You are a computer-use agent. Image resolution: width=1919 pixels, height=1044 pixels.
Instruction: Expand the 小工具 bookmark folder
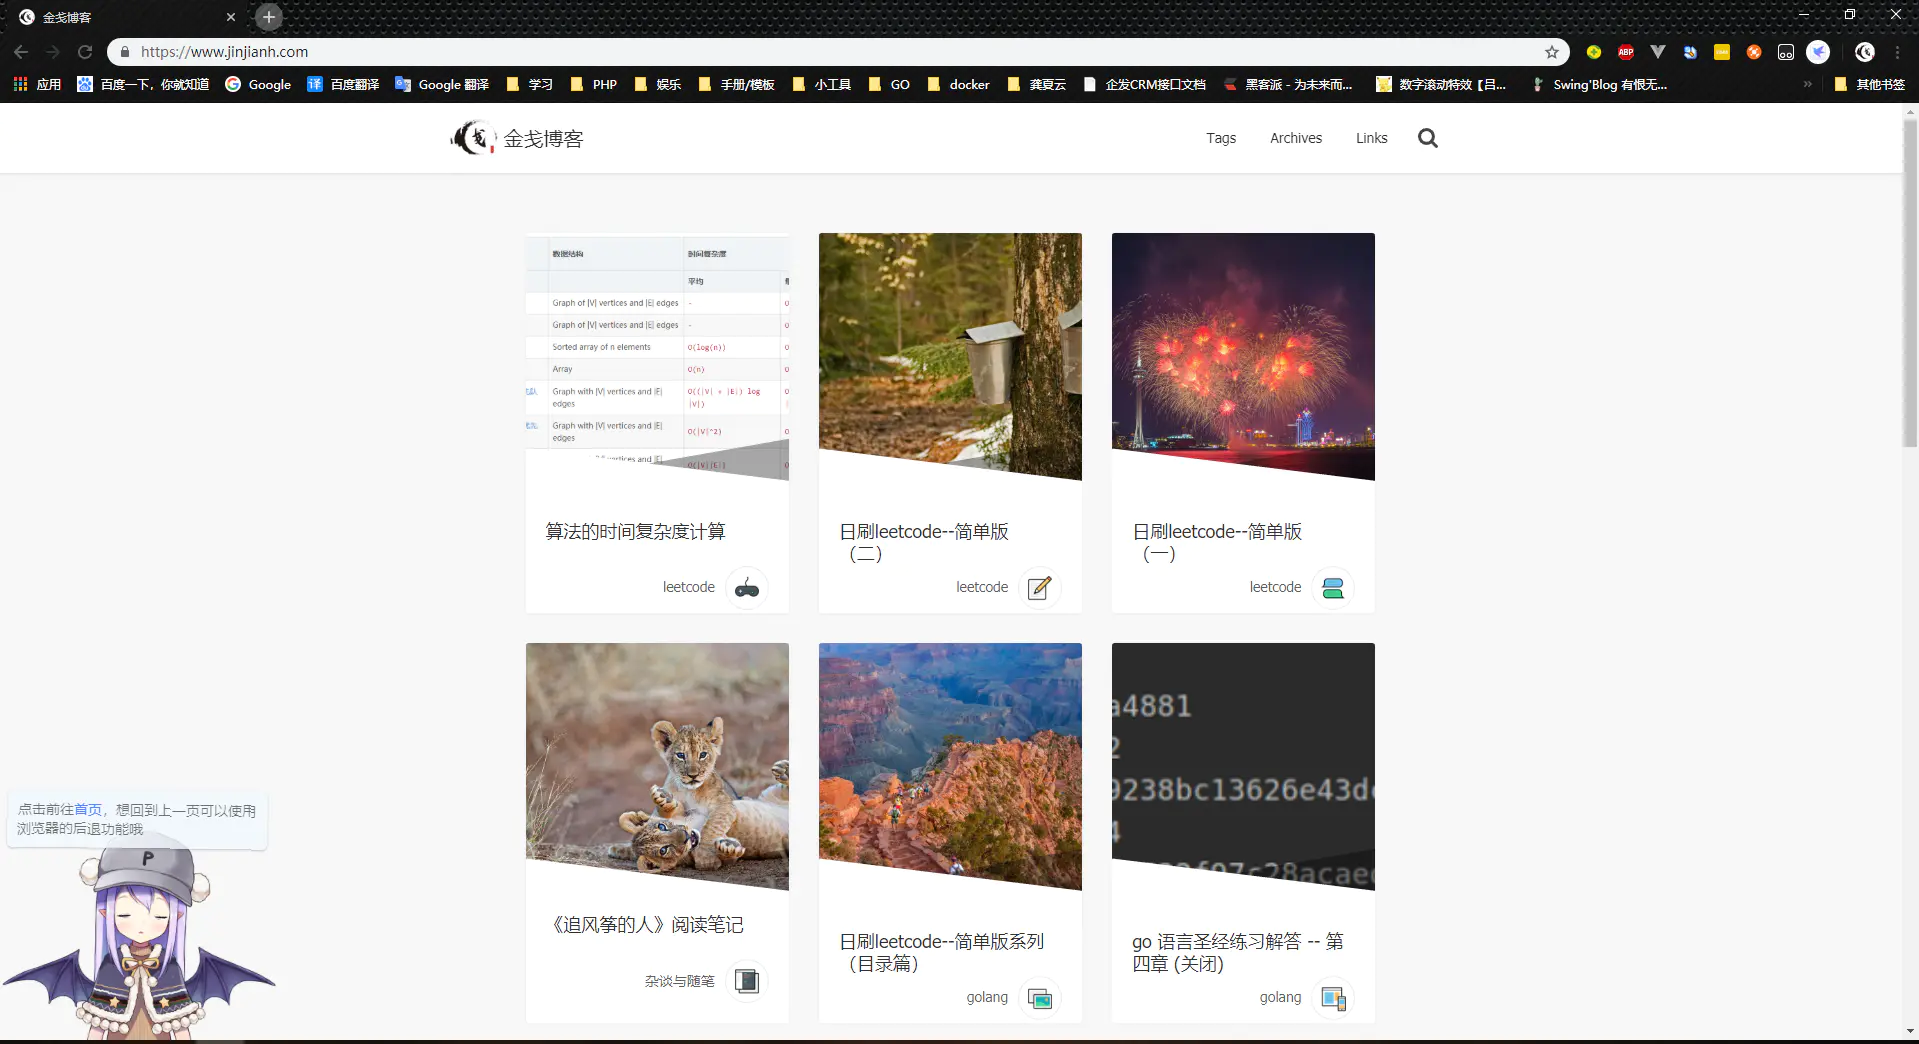point(822,85)
